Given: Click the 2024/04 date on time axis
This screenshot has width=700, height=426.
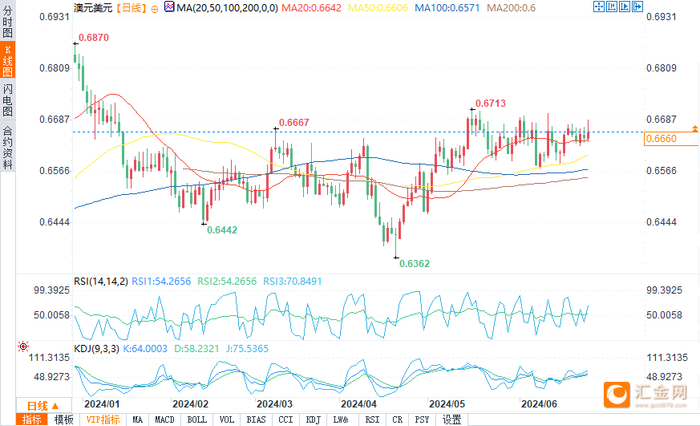Looking at the screenshot, I should point(358,404).
